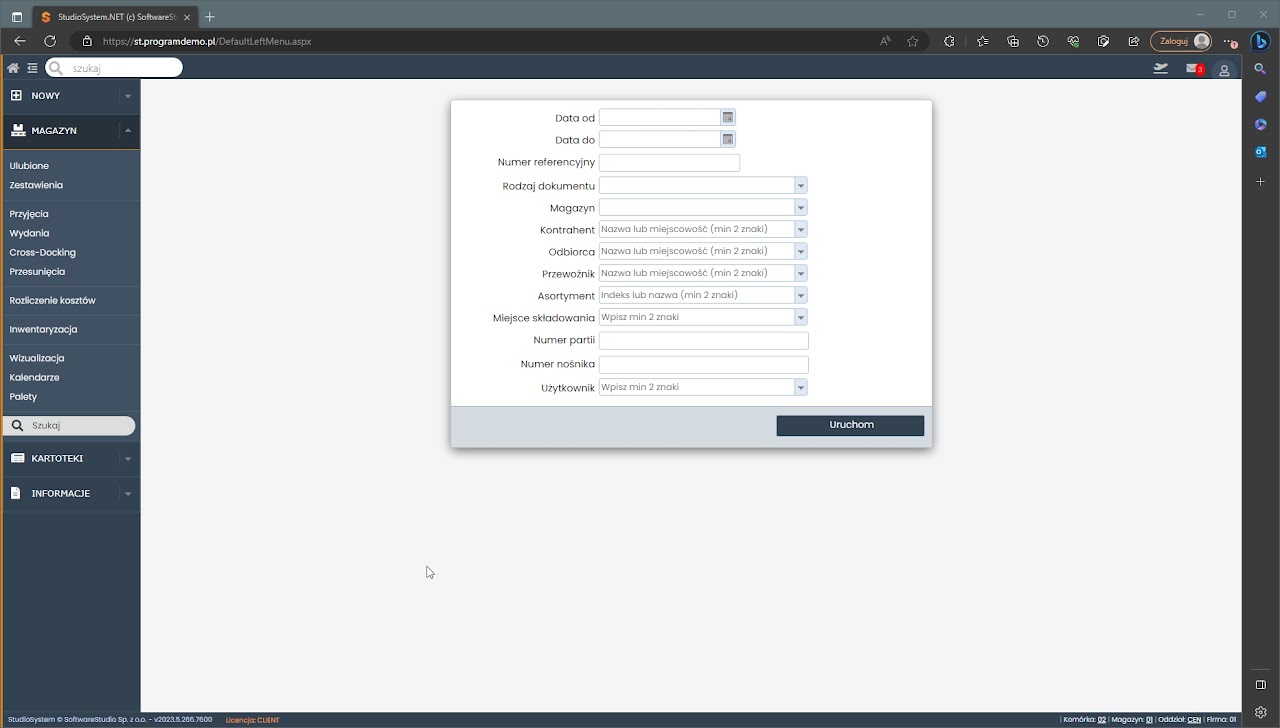Select Inwentaryzacja from the sidebar
The image size is (1280, 728).
43,329
